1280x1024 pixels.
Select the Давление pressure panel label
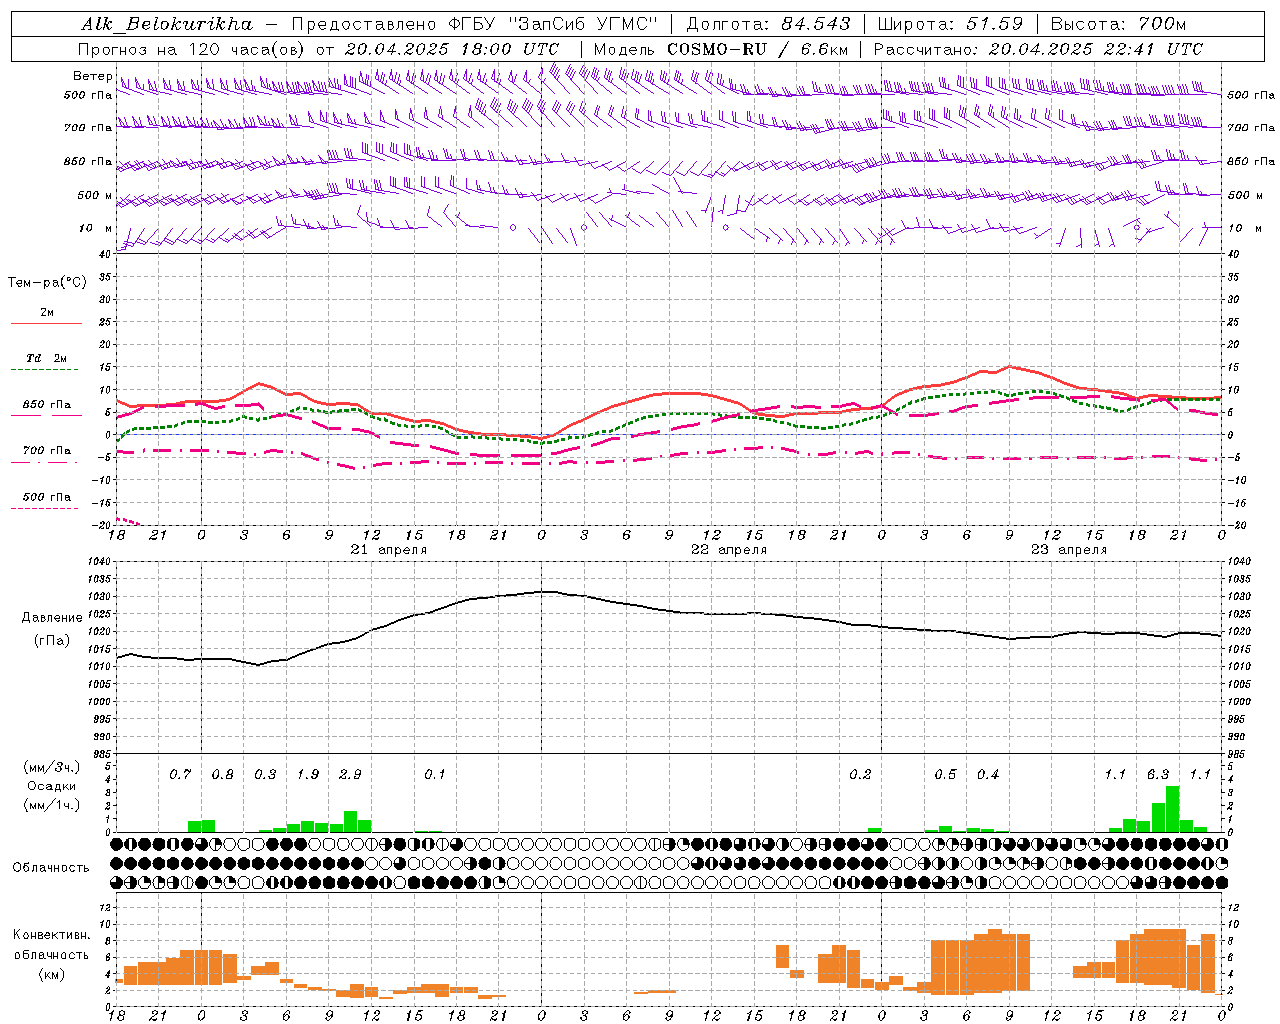click(x=52, y=618)
